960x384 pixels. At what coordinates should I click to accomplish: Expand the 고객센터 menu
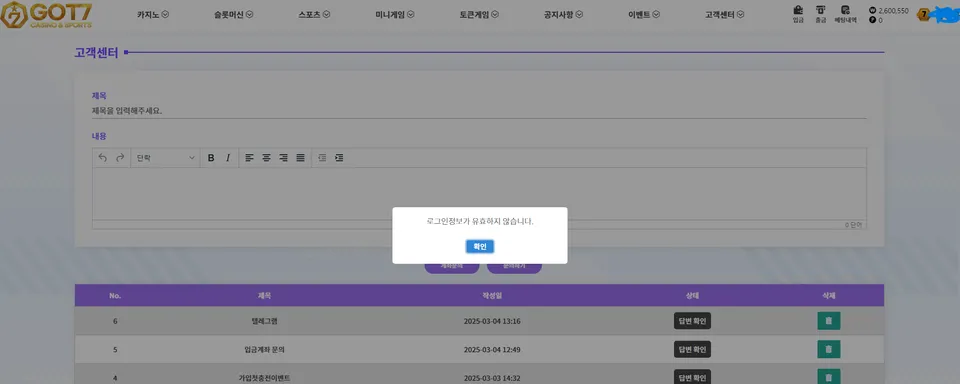tap(725, 15)
